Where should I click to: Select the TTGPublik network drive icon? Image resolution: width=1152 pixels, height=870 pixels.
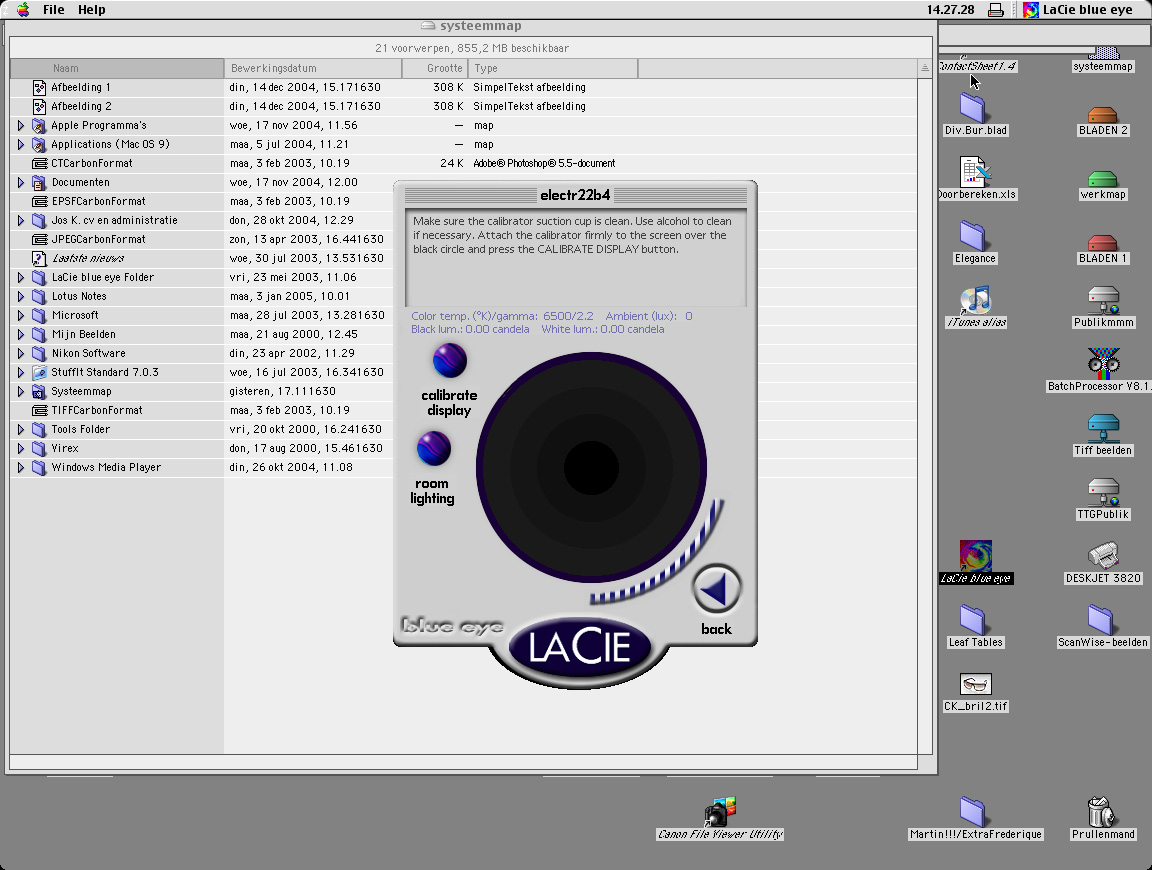coord(1103,492)
